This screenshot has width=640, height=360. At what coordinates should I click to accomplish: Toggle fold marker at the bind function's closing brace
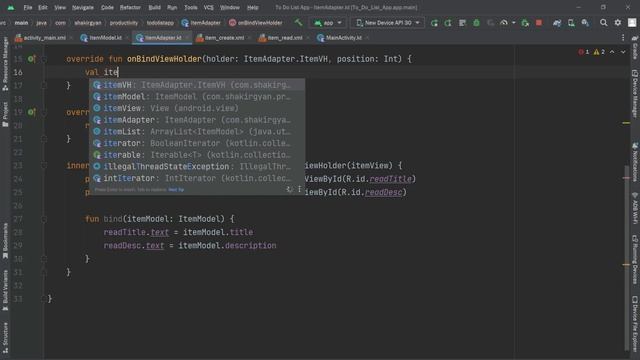click(44, 259)
